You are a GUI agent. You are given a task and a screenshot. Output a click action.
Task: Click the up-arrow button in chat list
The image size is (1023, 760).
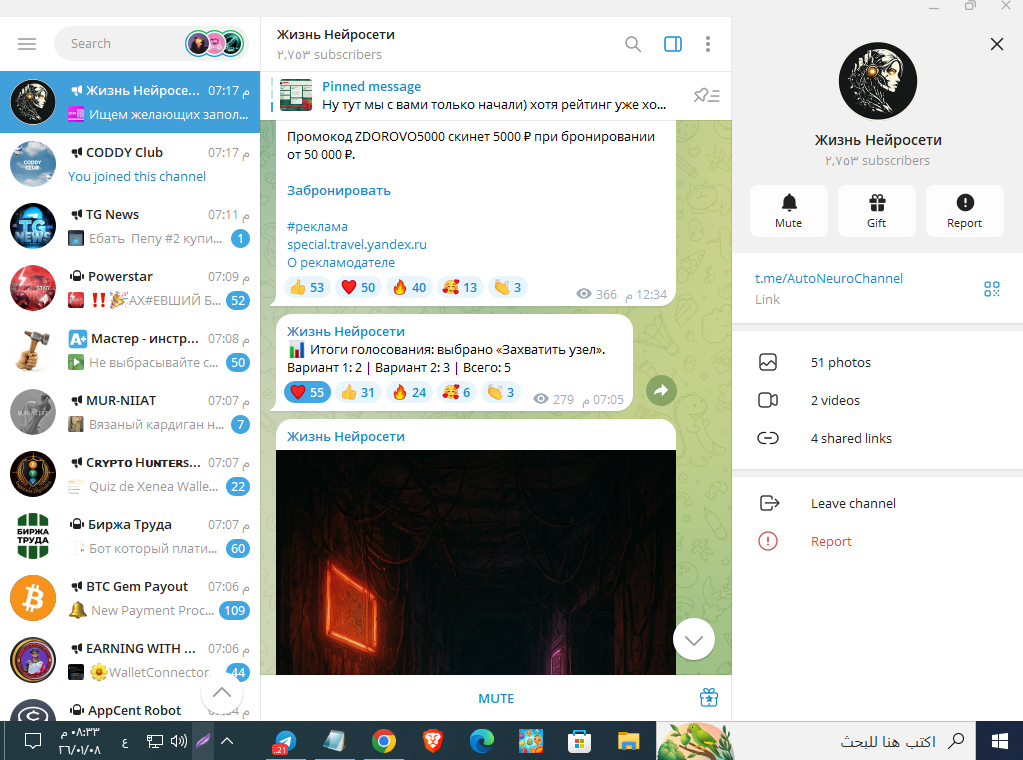(x=222, y=693)
